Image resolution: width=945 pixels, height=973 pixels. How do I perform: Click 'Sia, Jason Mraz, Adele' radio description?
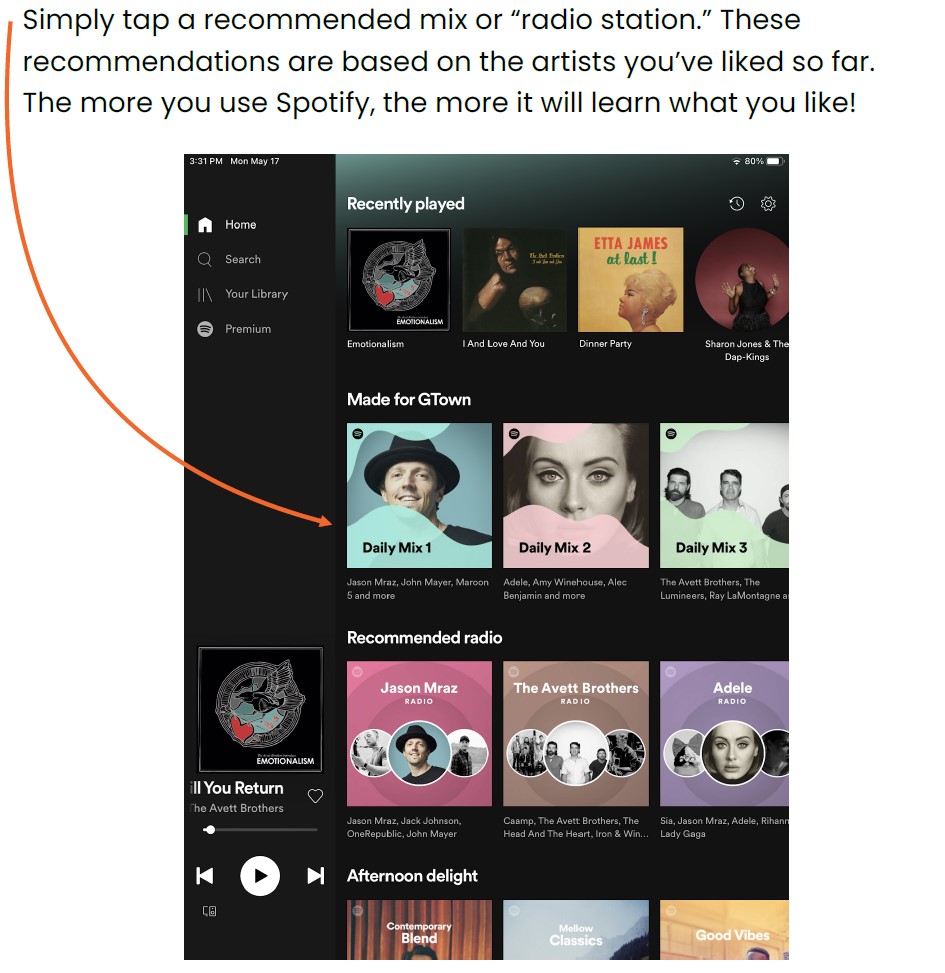pos(724,827)
